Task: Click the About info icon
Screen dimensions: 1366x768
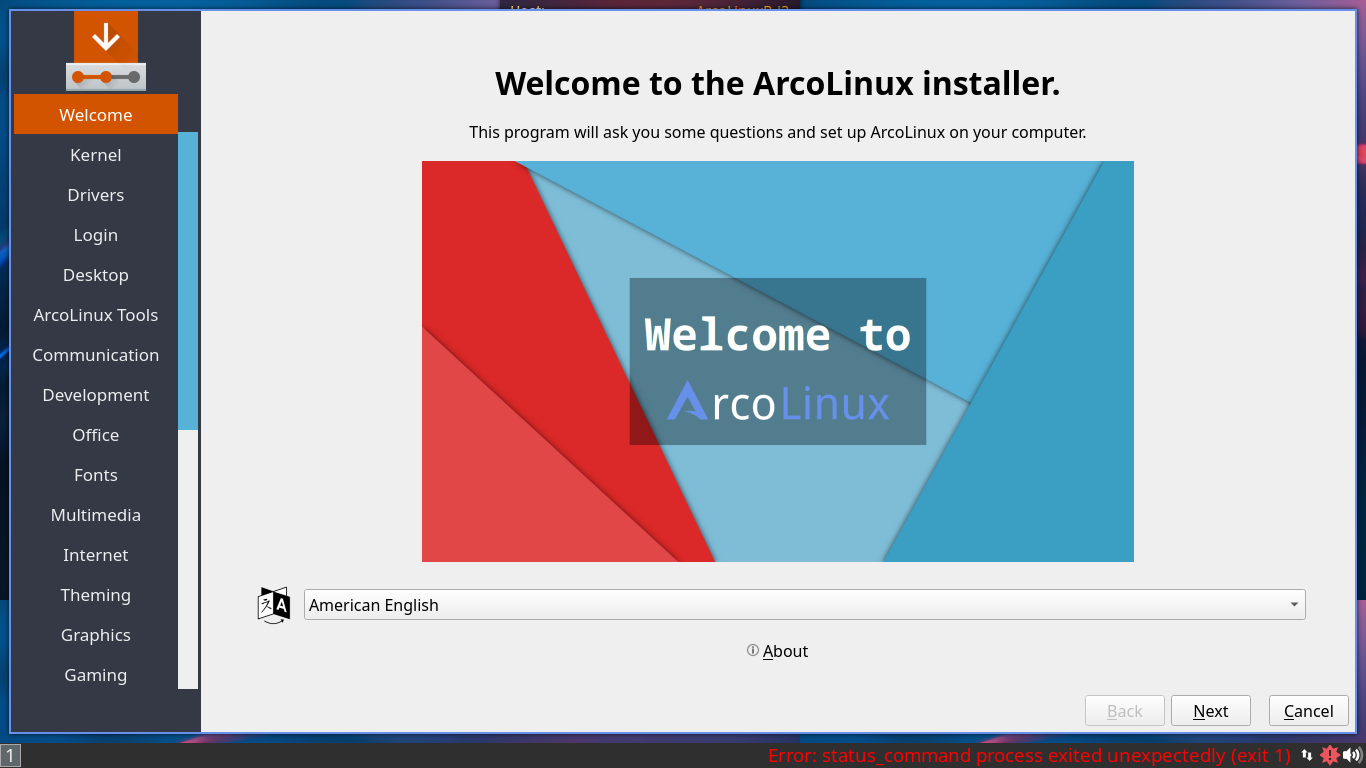Action: click(x=753, y=651)
